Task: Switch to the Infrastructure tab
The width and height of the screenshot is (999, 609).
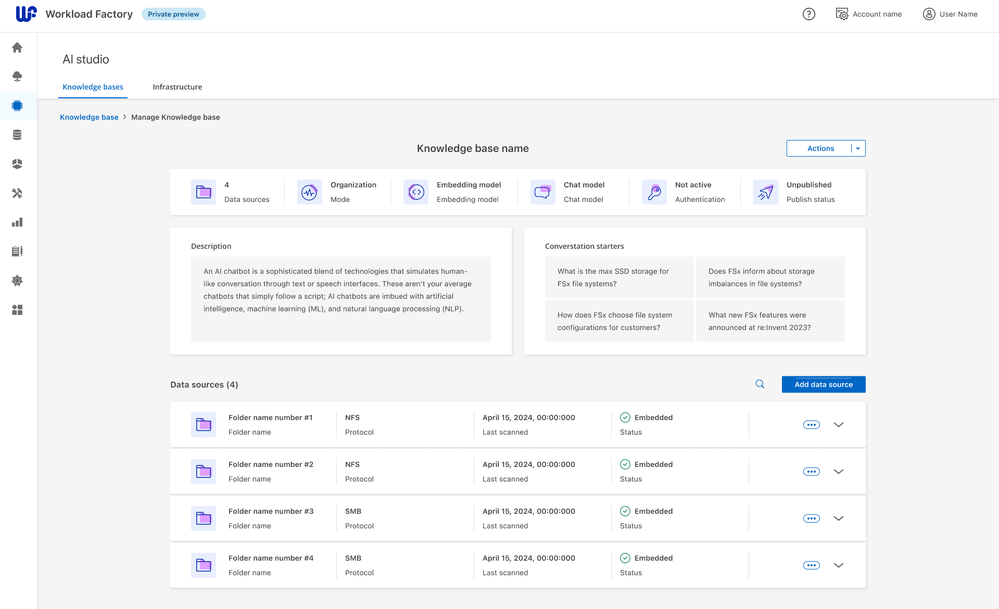Action: [177, 87]
